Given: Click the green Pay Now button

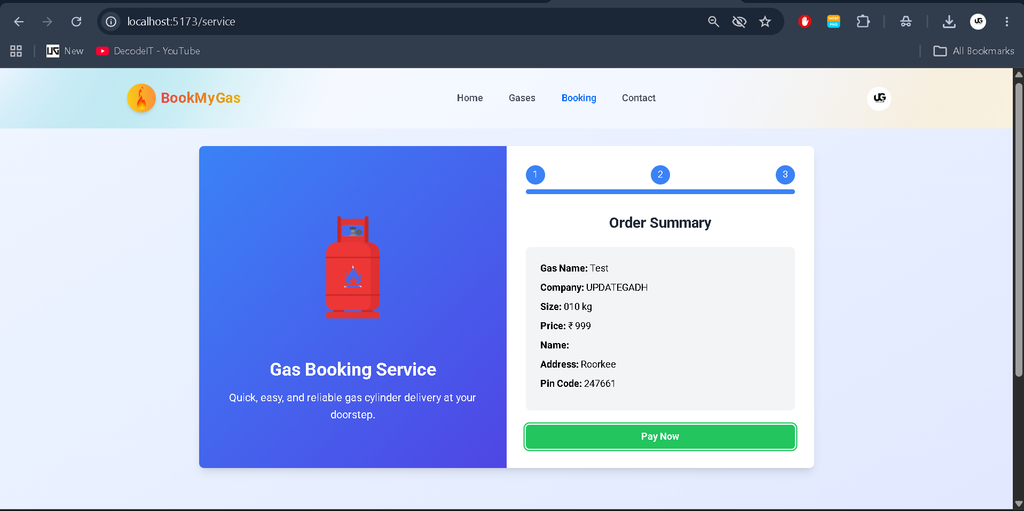Looking at the screenshot, I should click(660, 437).
